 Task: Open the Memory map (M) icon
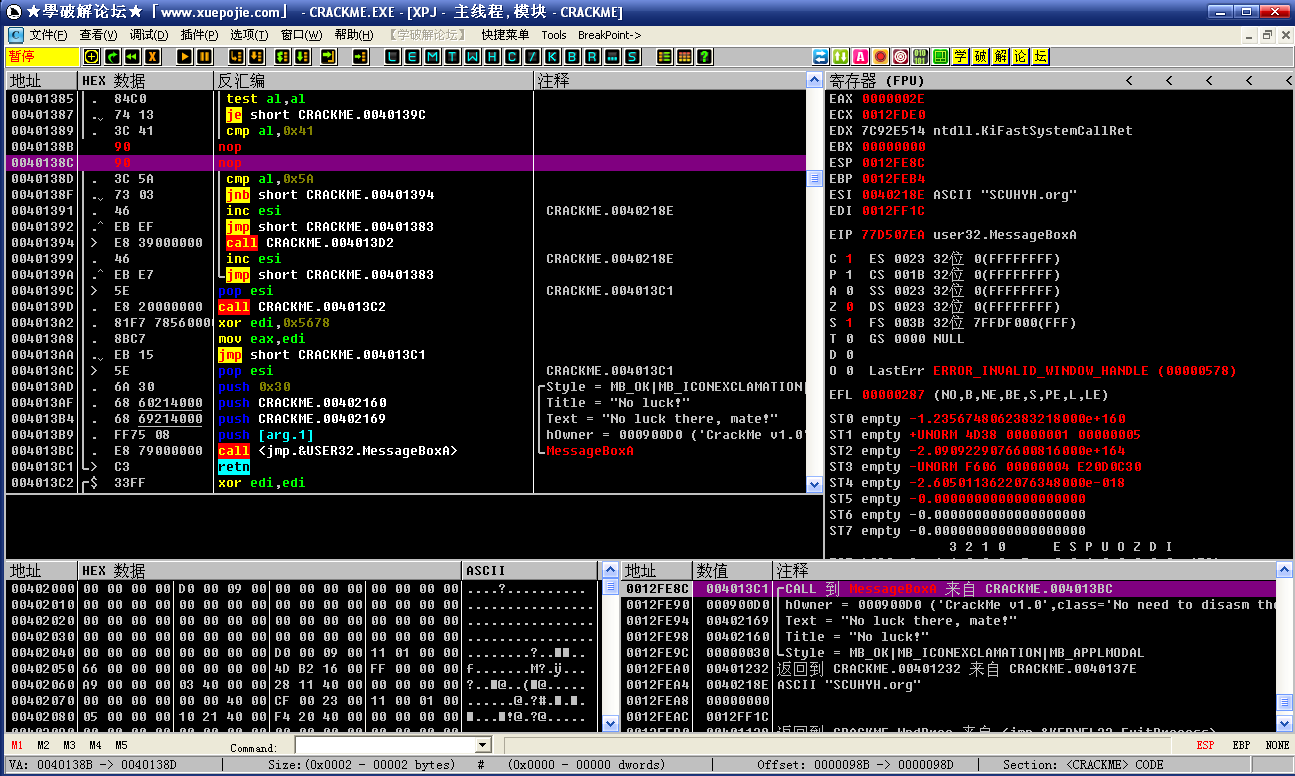(x=432, y=57)
